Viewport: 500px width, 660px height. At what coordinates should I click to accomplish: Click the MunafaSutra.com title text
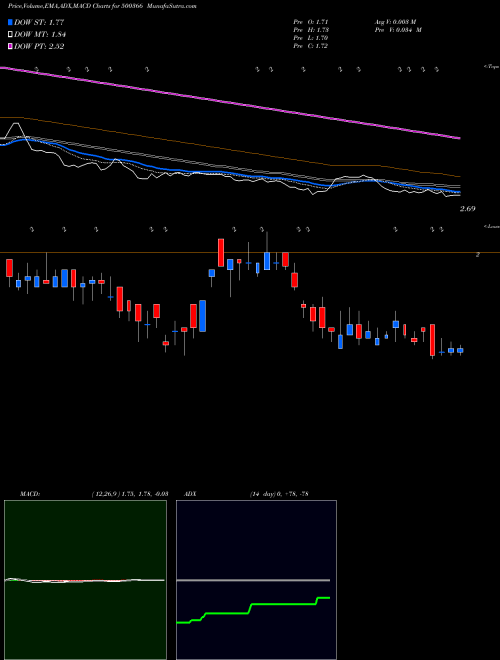(173, 6)
